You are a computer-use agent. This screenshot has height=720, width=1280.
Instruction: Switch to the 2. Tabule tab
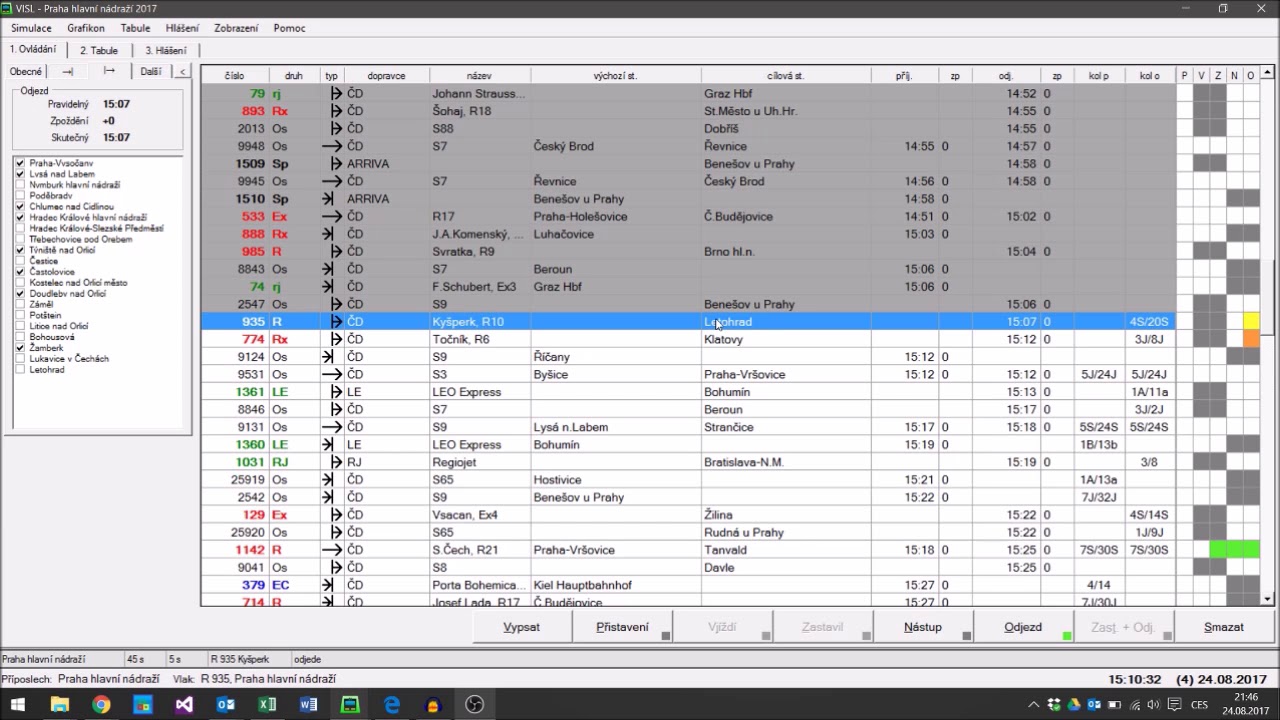(x=99, y=50)
